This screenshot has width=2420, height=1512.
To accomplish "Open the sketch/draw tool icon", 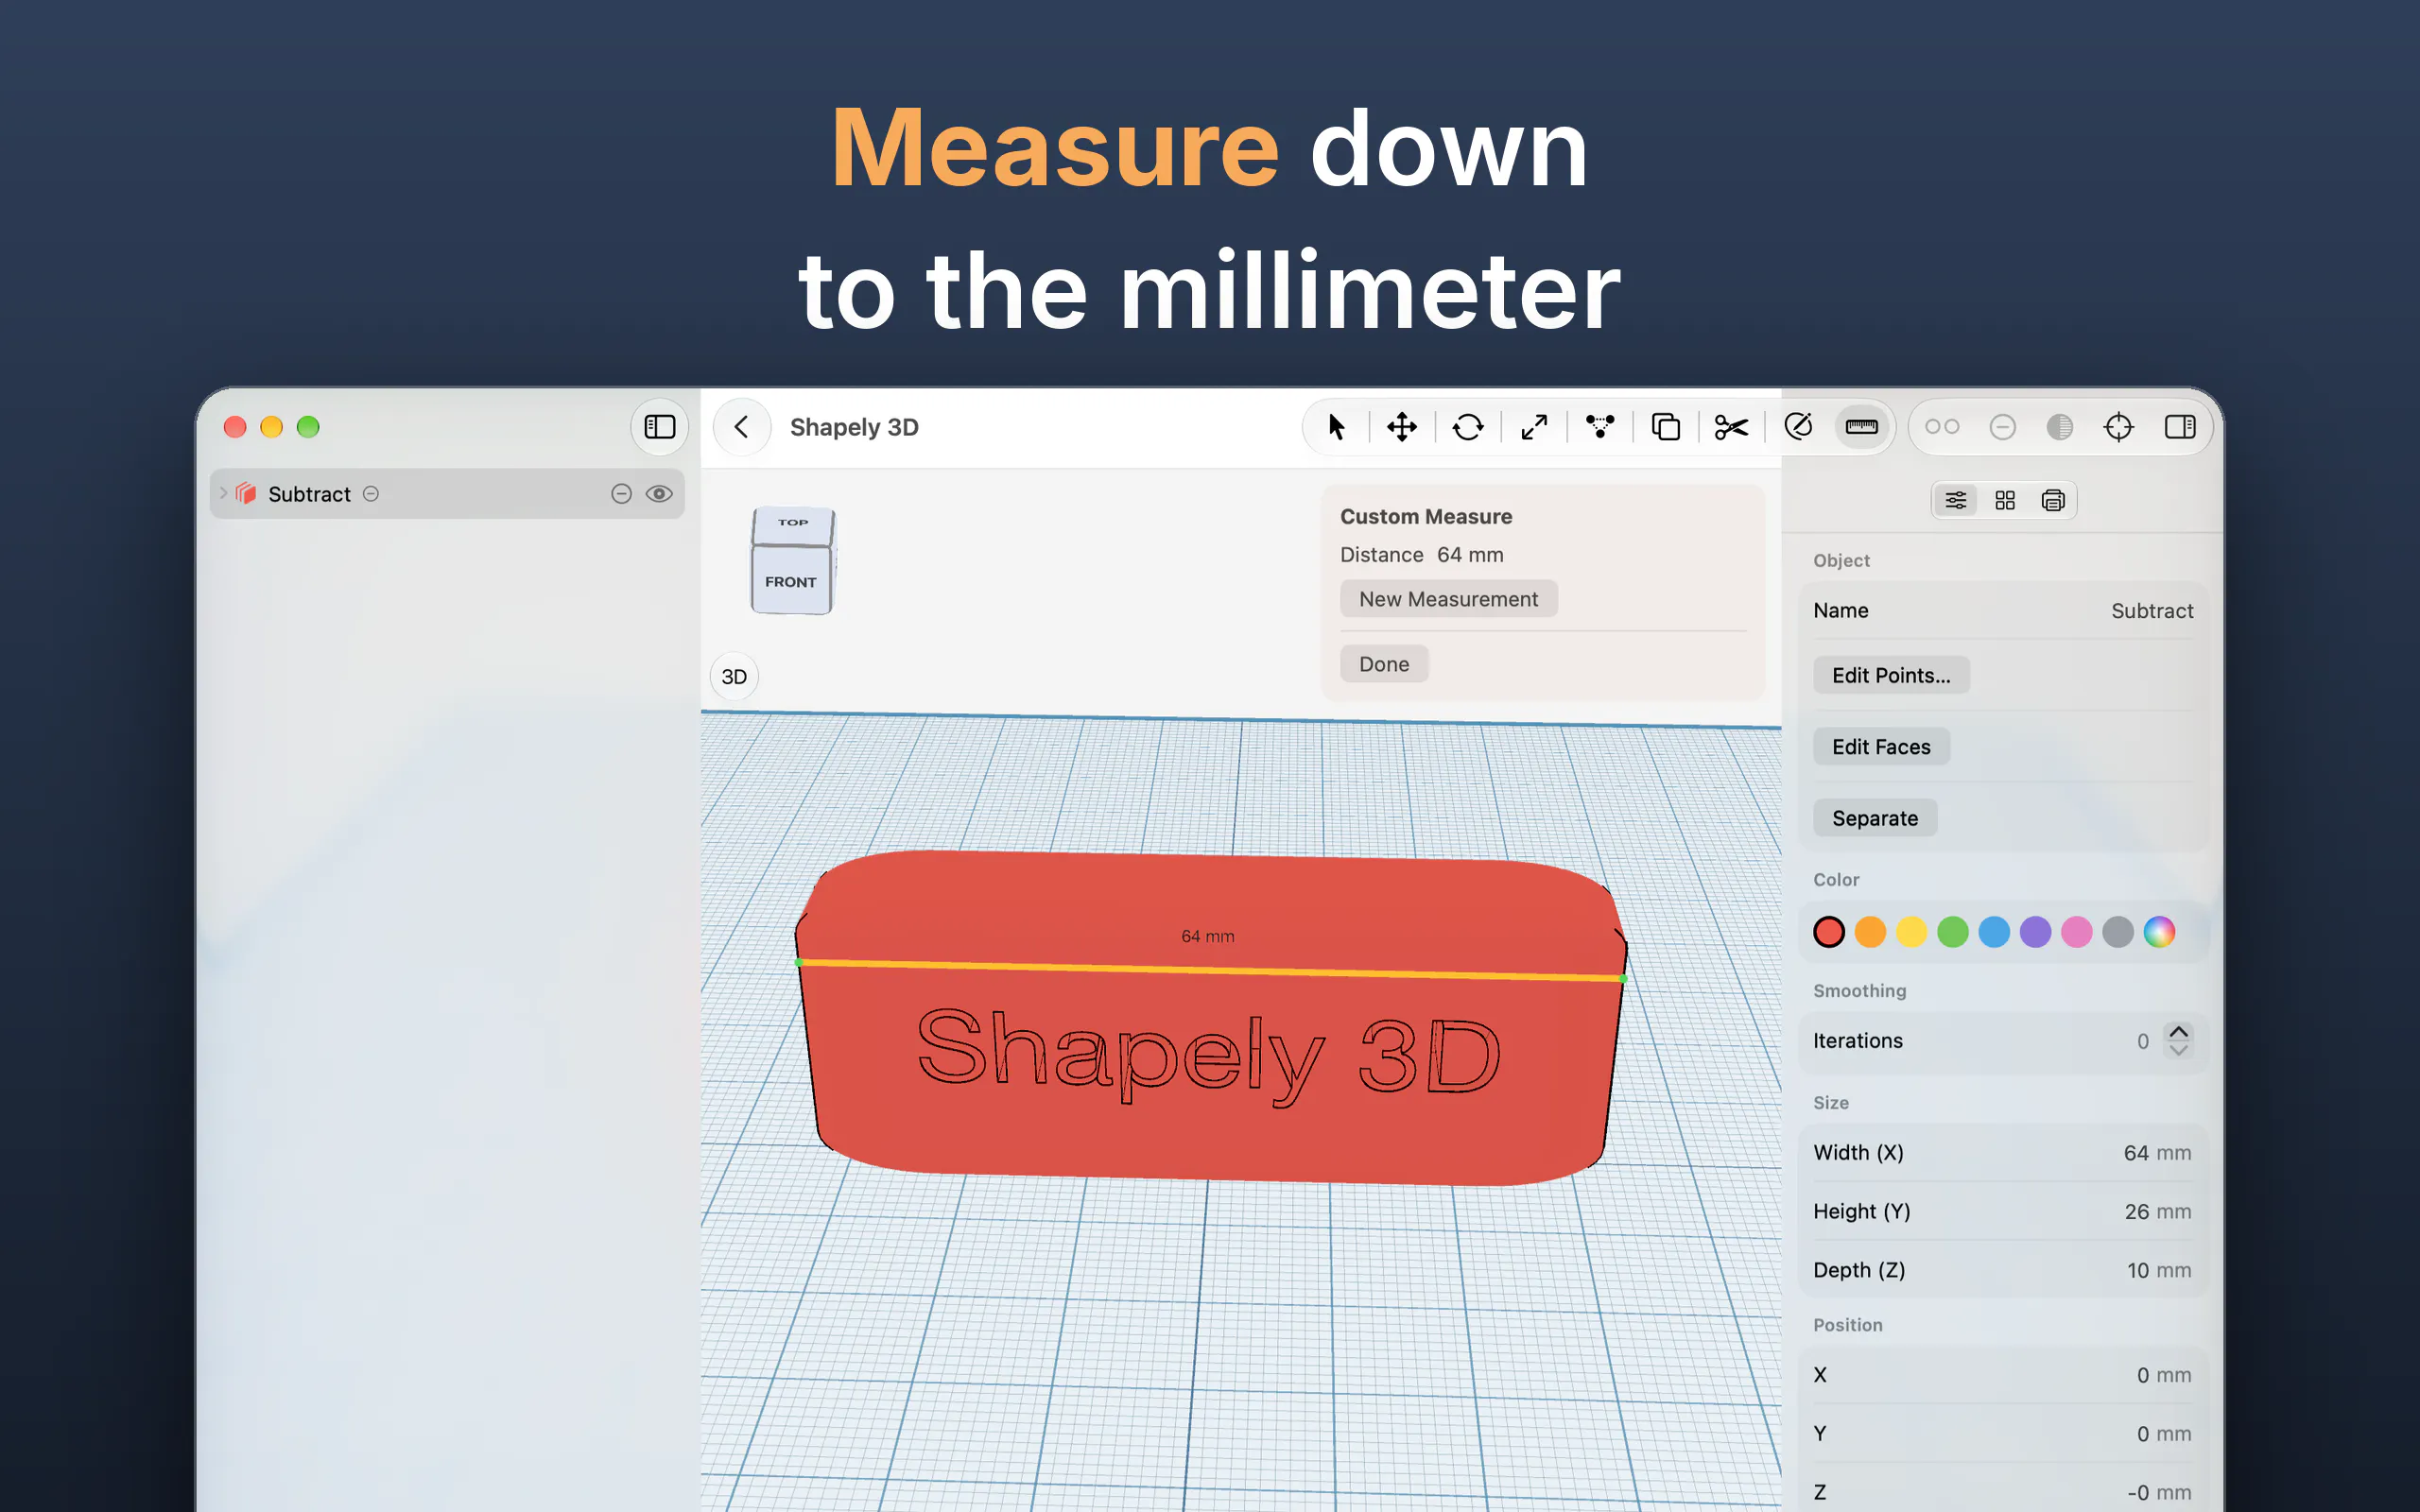I will point(1798,427).
